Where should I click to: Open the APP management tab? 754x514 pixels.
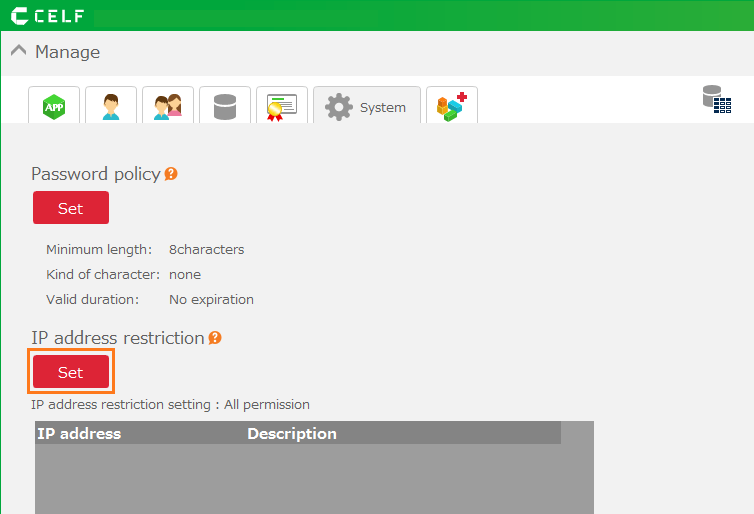click(x=54, y=106)
